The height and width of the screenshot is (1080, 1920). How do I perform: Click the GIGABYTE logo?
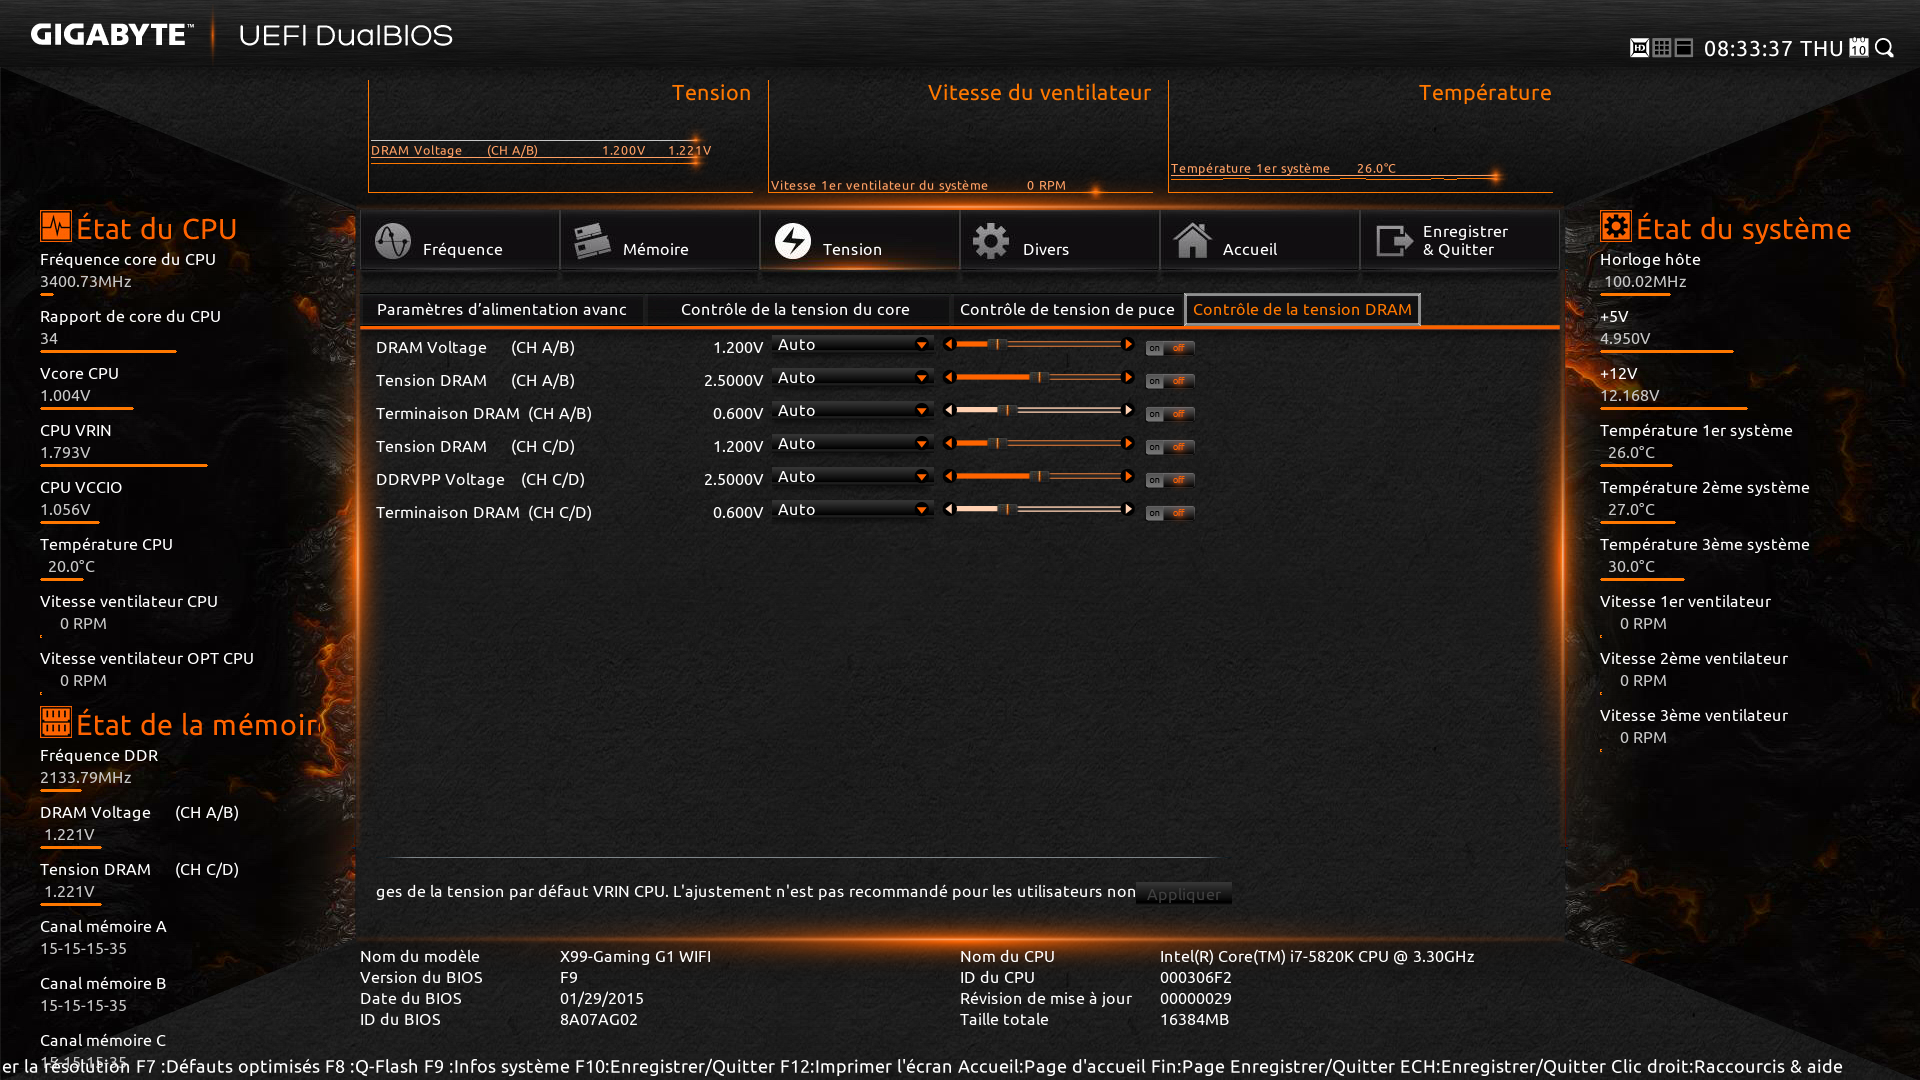[111, 35]
